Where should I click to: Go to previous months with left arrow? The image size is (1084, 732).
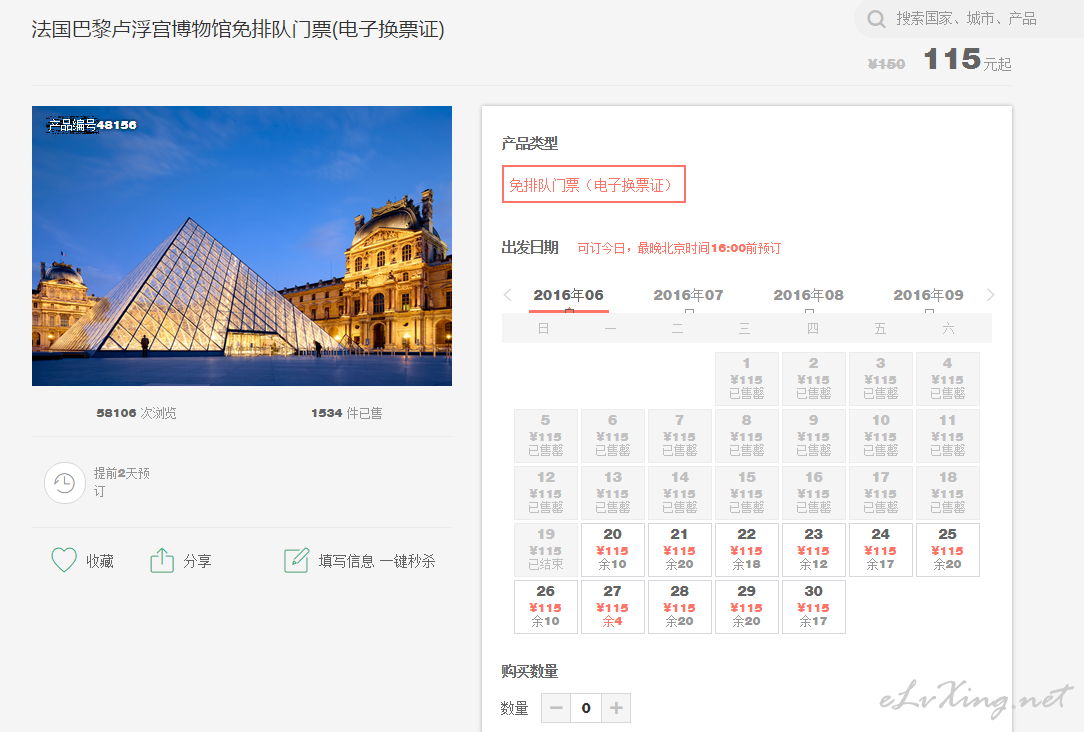point(508,295)
